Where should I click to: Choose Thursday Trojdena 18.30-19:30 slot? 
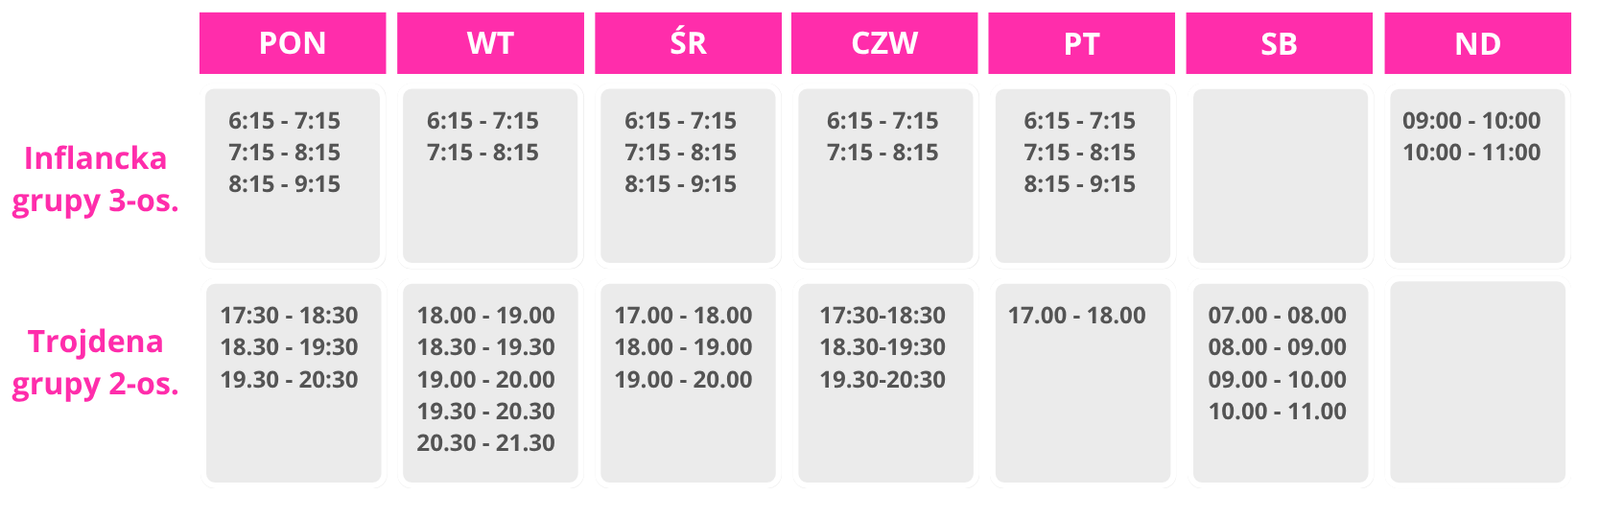point(882,347)
